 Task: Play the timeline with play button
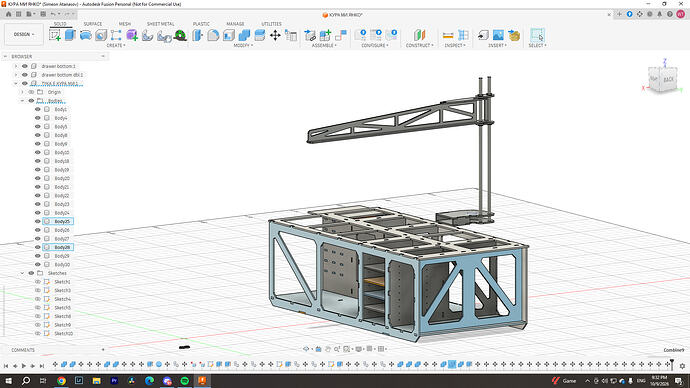24,366
